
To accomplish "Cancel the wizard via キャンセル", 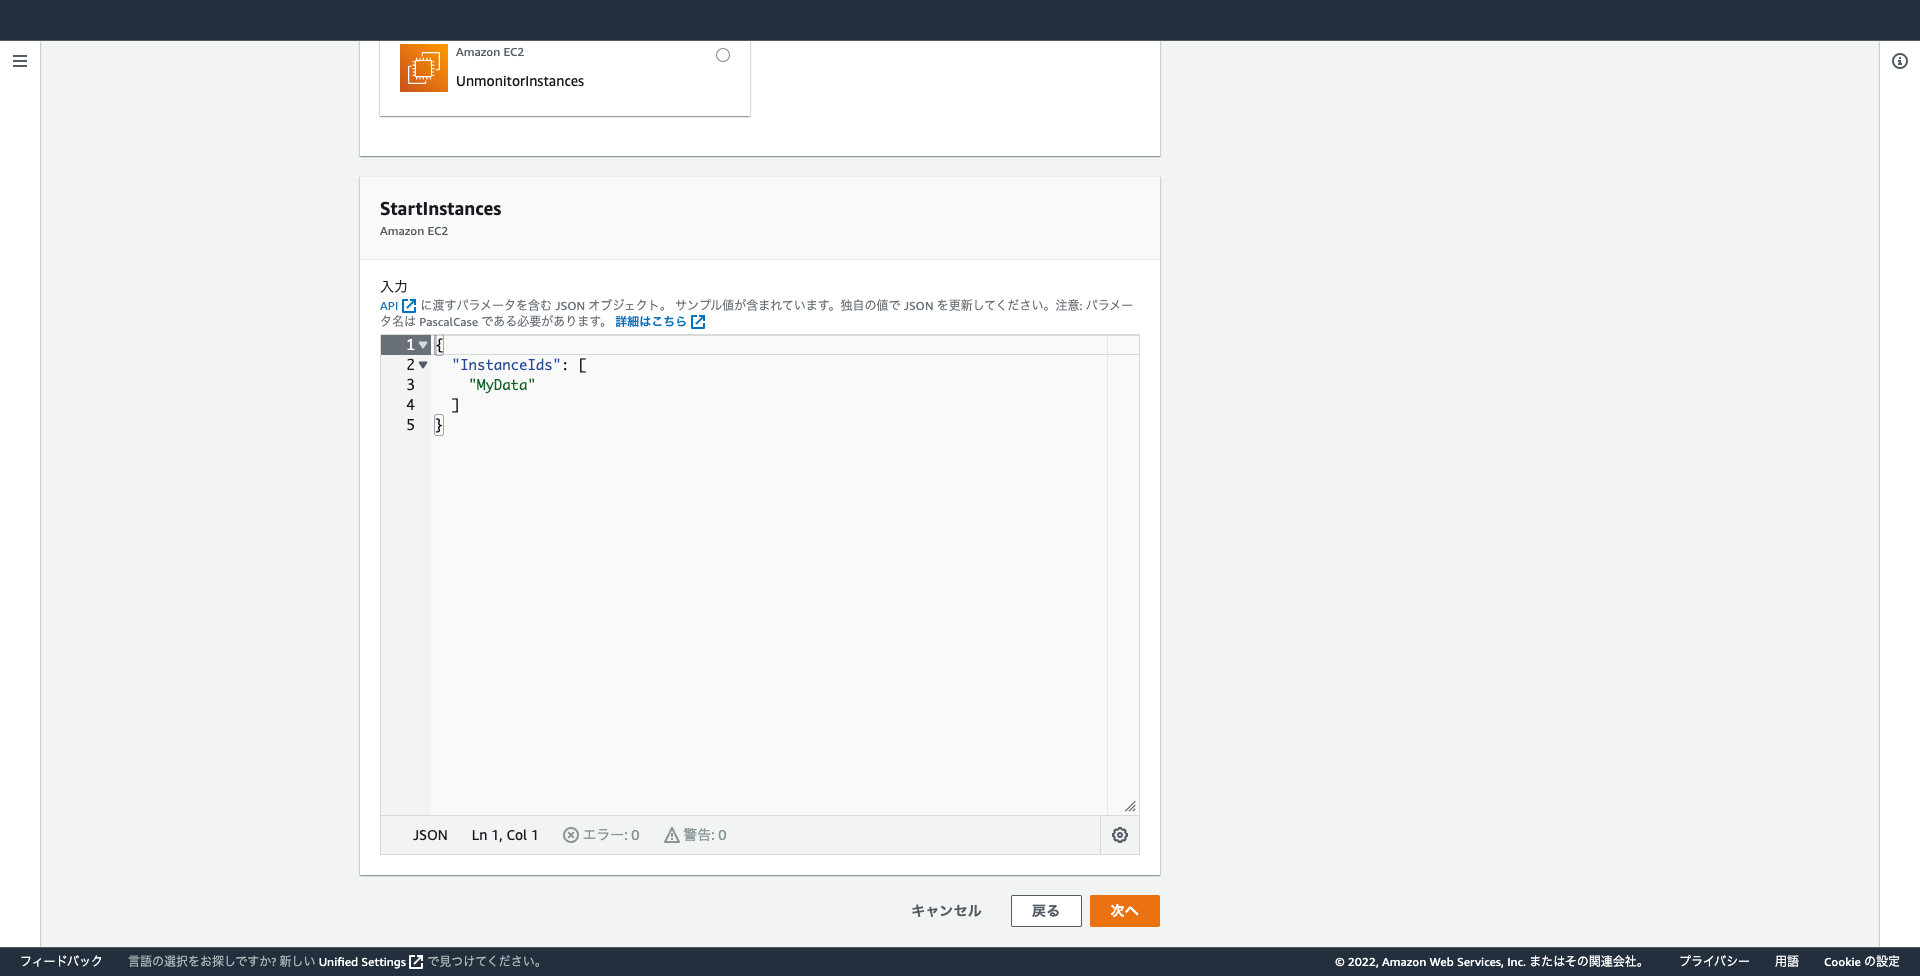I will [x=945, y=911].
